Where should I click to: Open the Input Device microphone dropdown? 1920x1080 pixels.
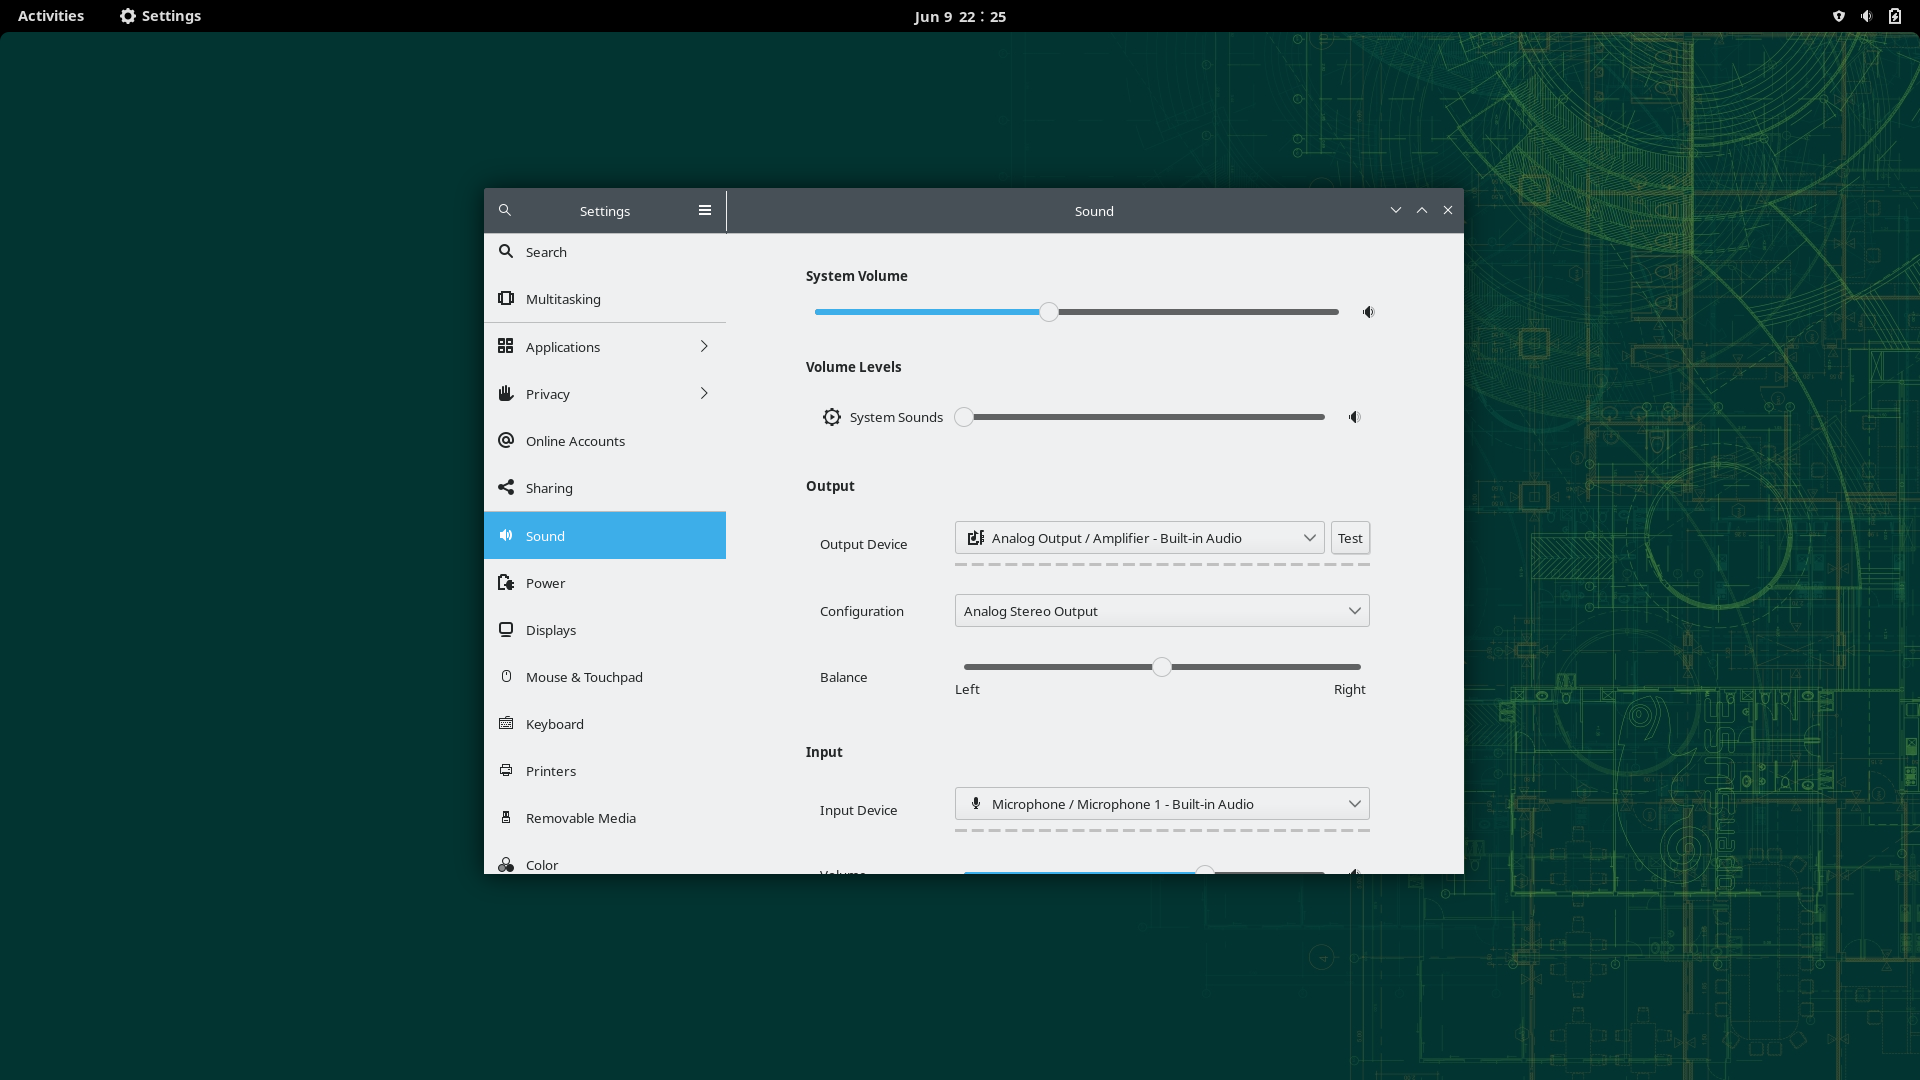pos(1161,804)
